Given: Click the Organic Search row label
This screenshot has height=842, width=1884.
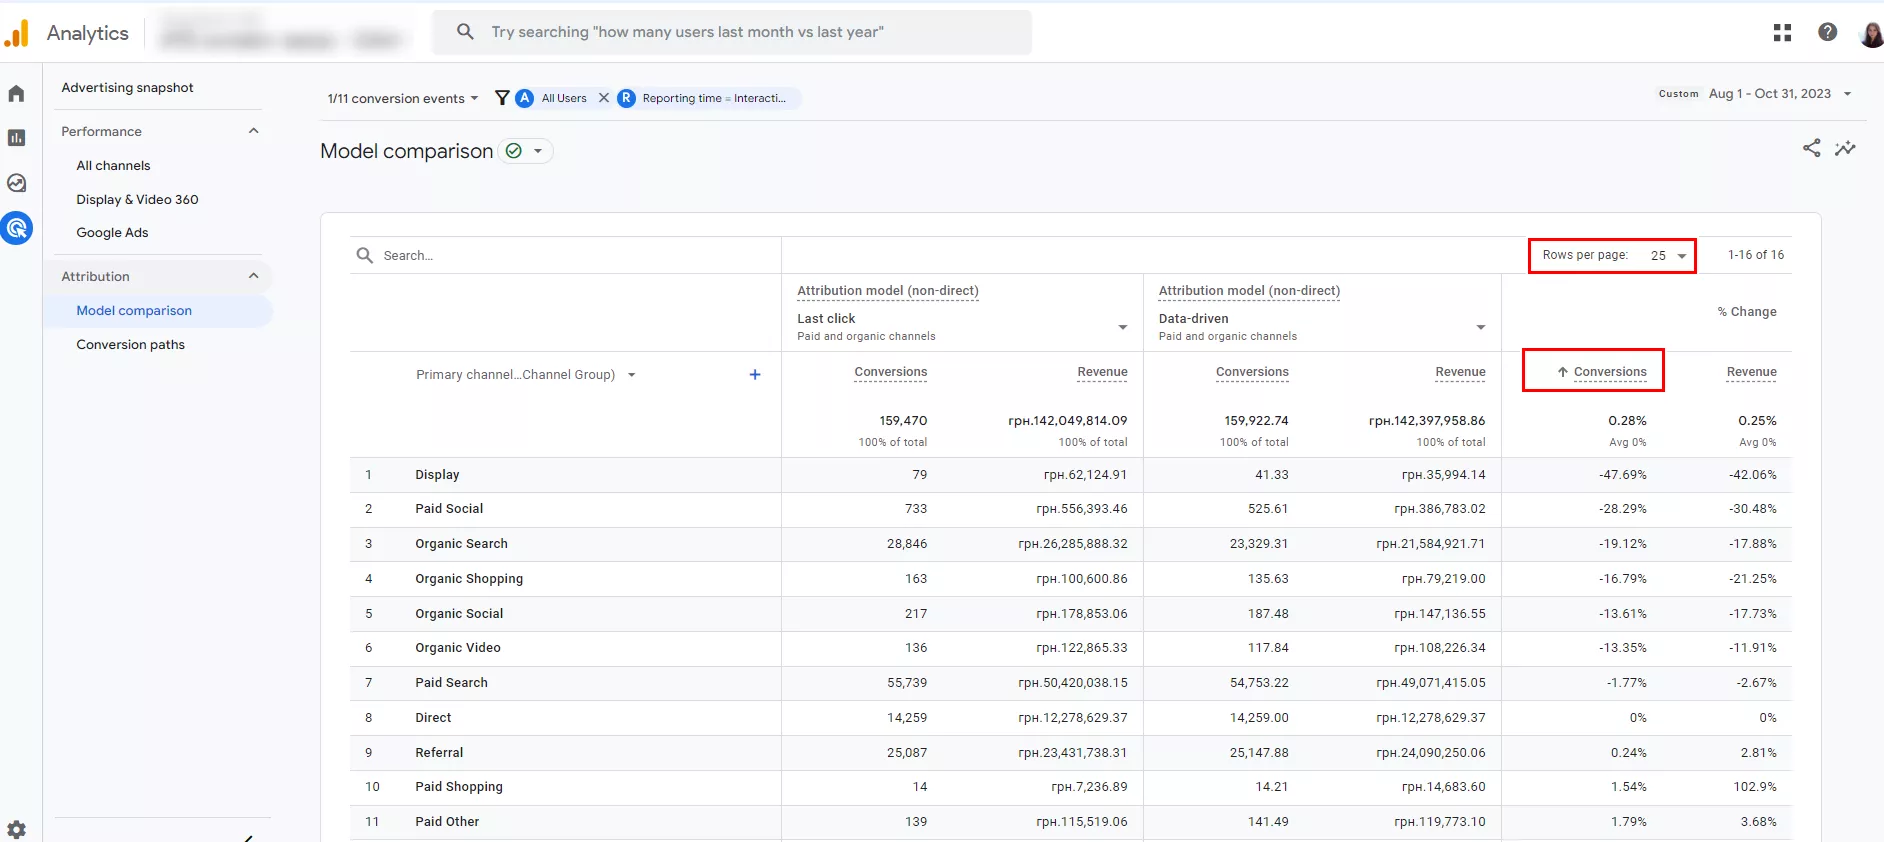Looking at the screenshot, I should pyautogui.click(x=461, y=544).
